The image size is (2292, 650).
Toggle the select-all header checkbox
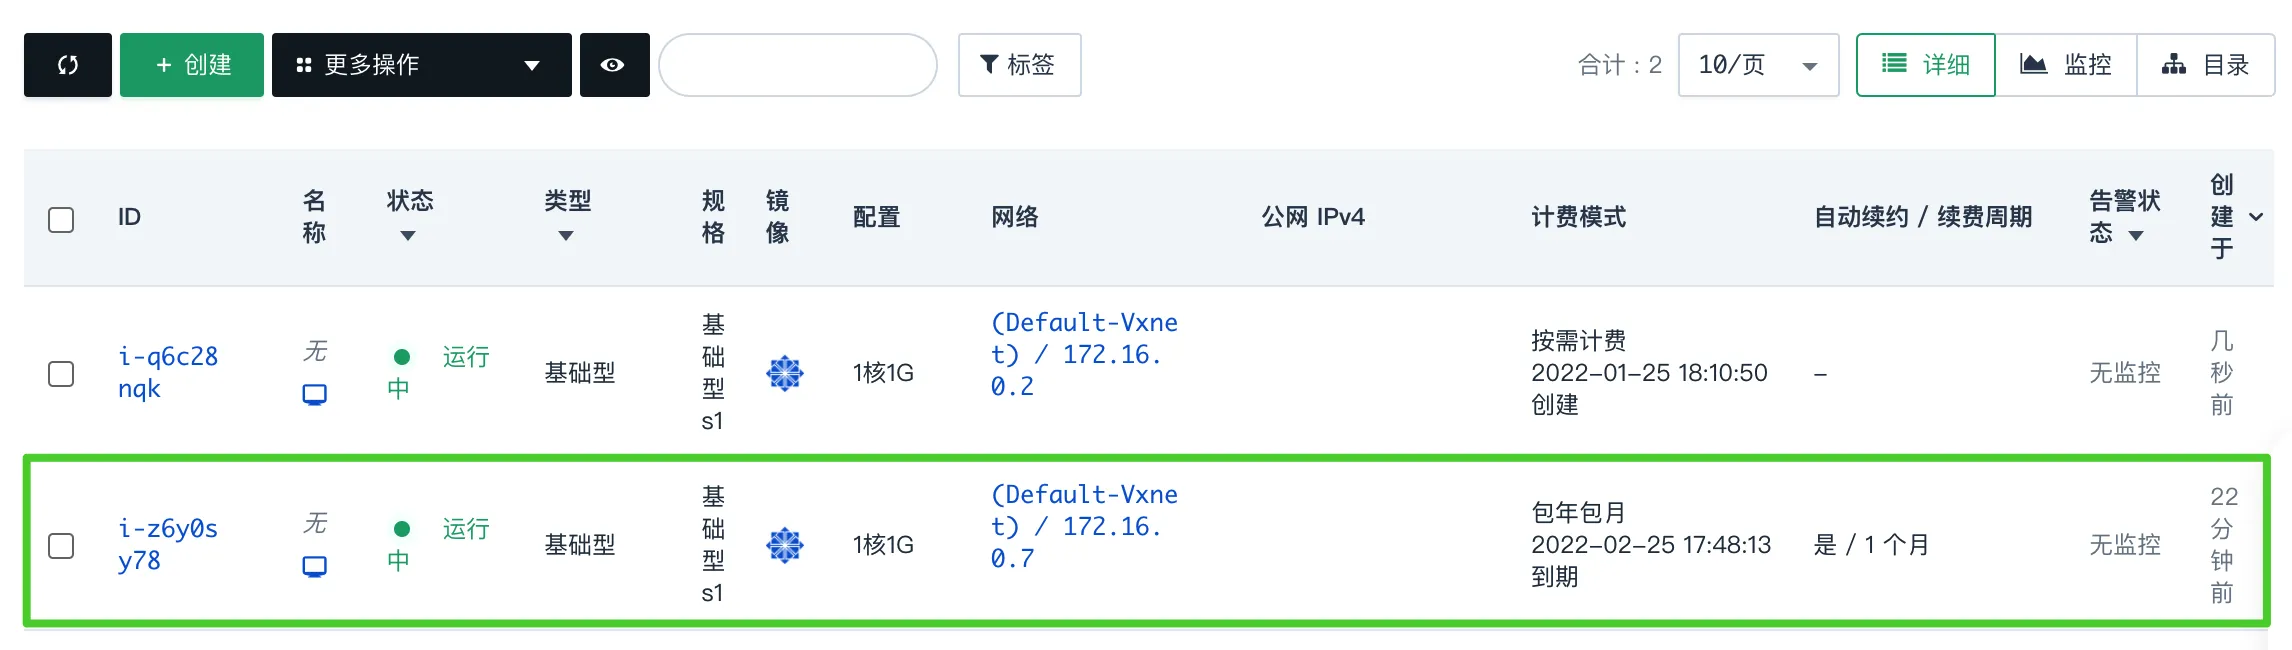[x=61, y=219]
